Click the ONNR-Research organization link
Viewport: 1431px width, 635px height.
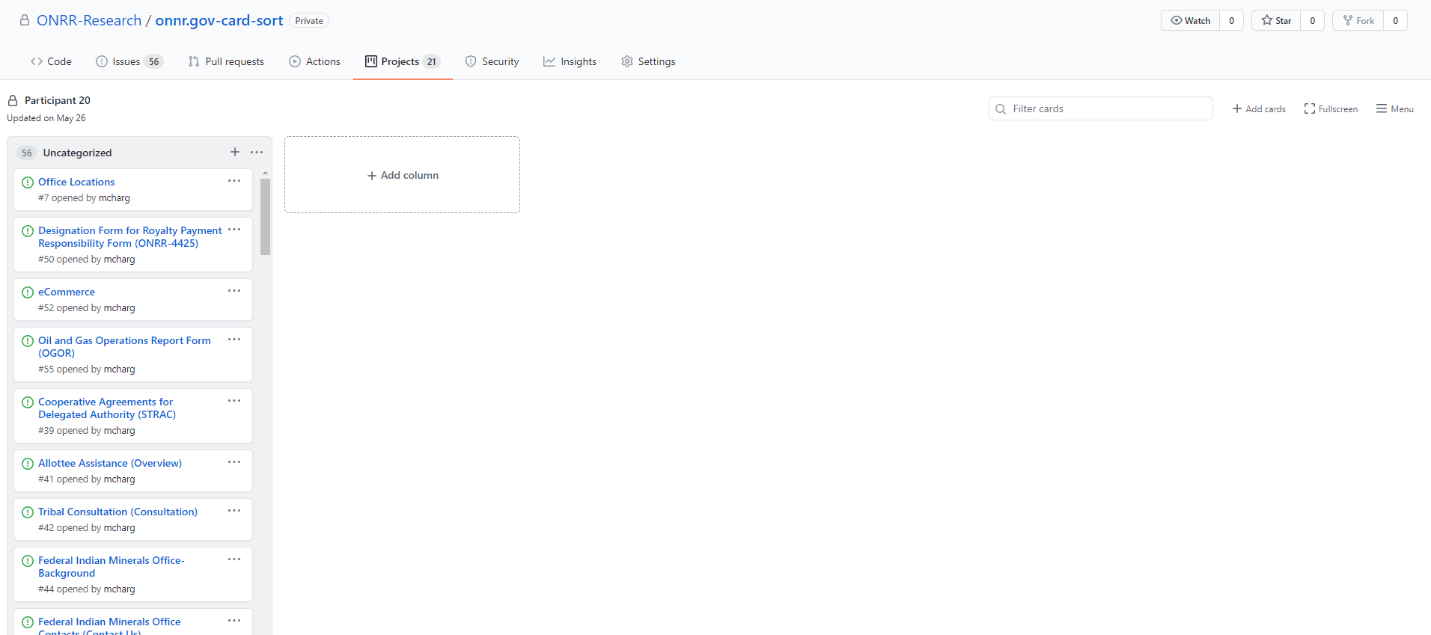(90, 20)
